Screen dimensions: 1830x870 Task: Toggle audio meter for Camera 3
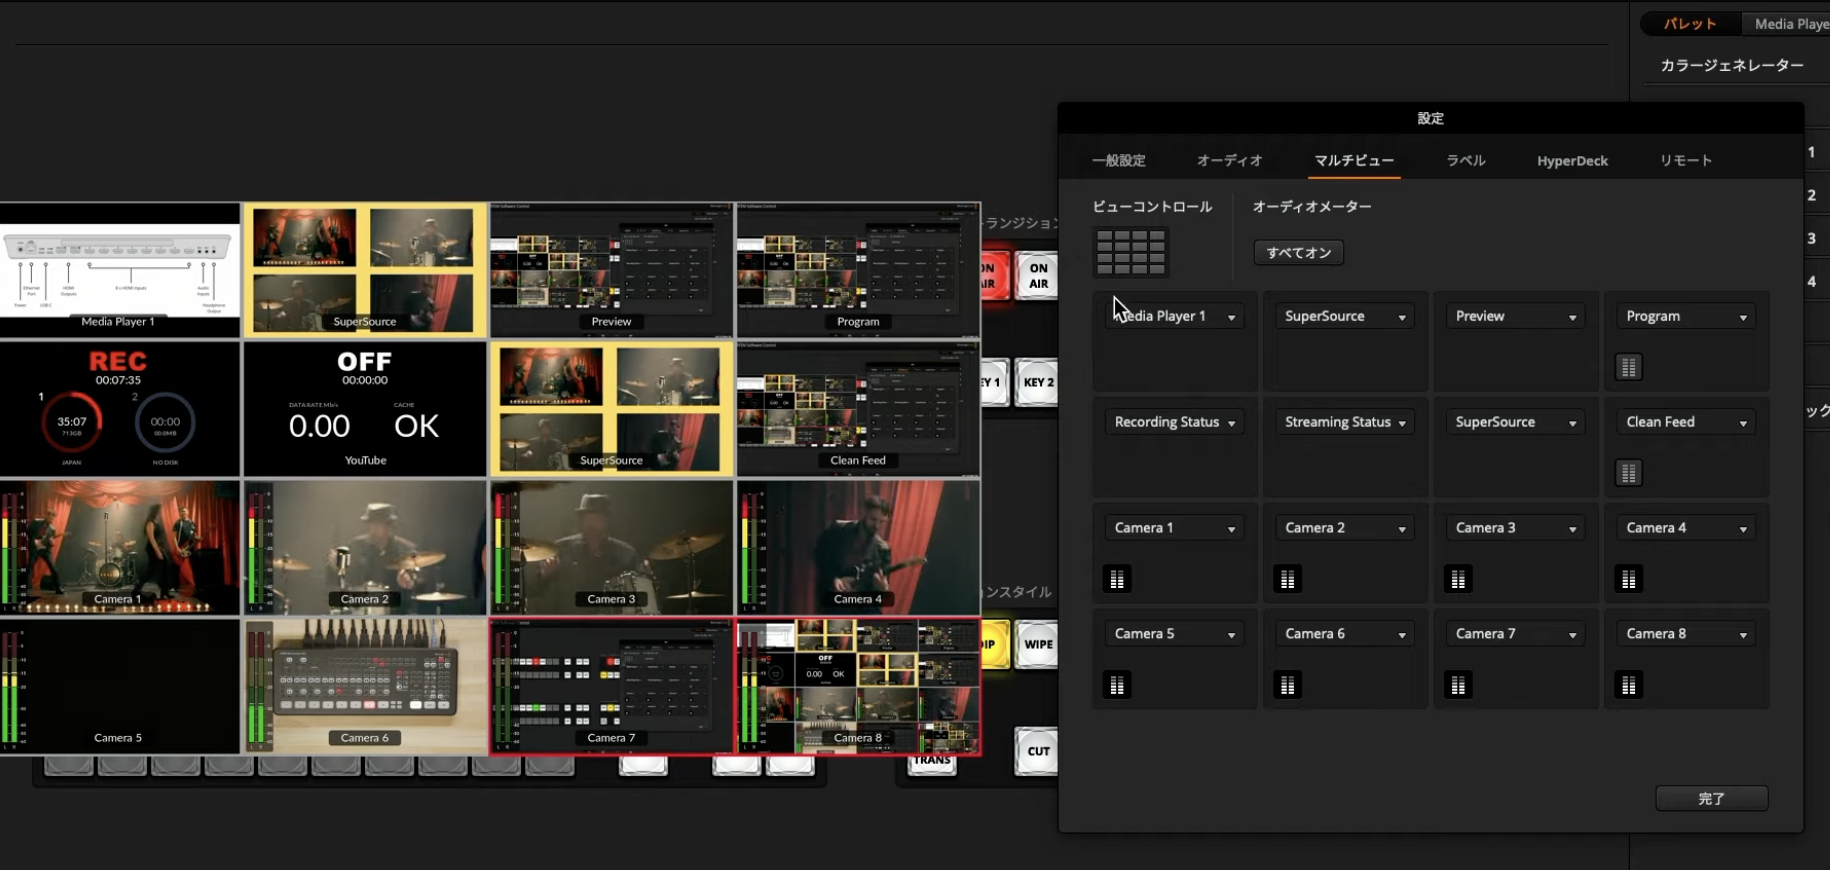[1458, 579]
